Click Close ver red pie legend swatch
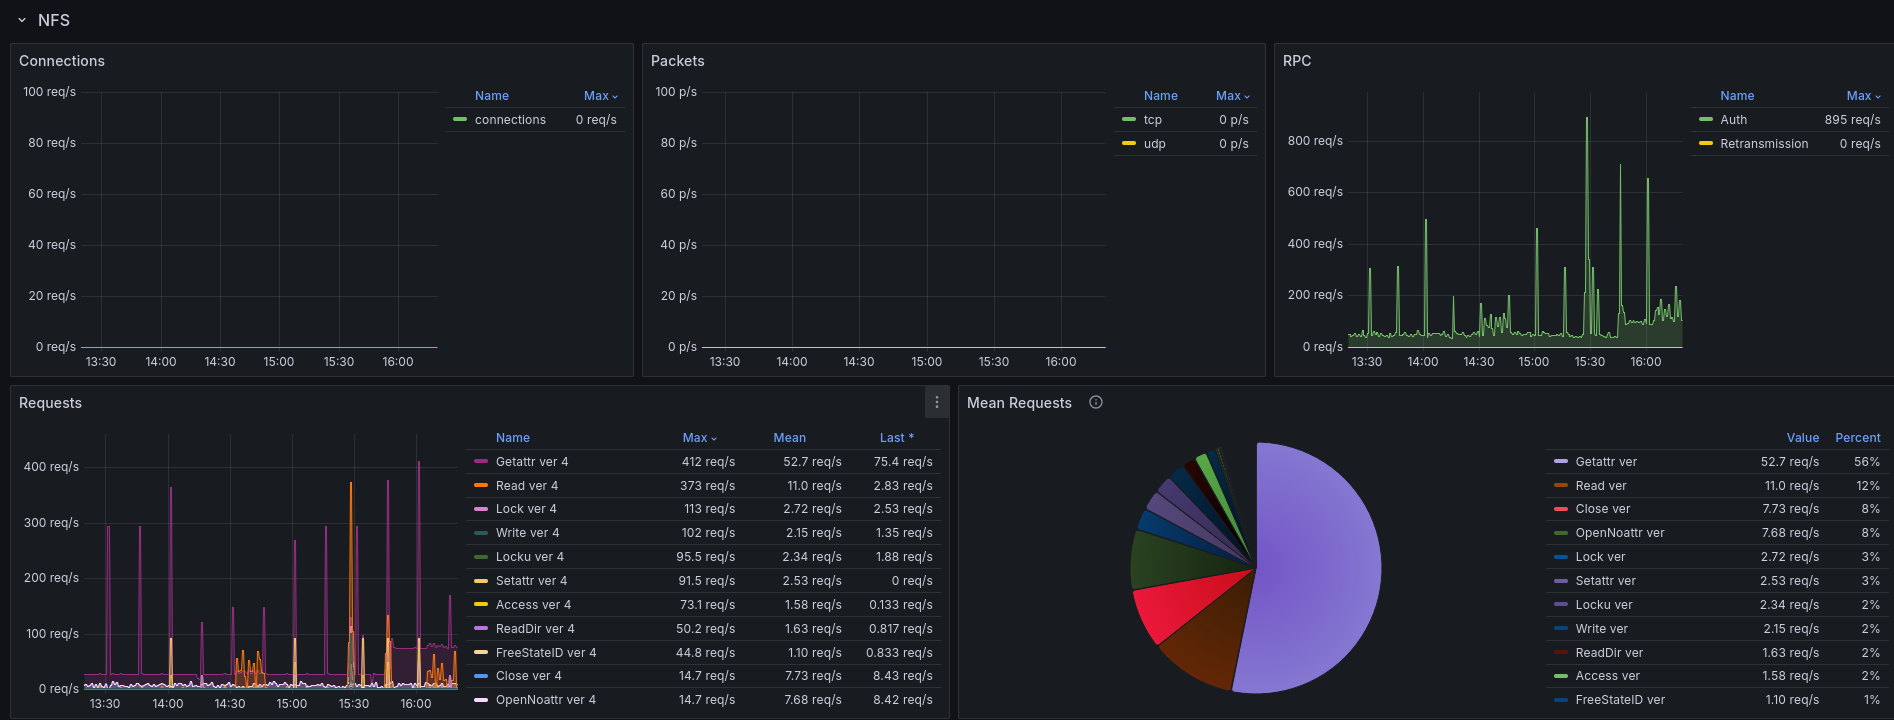 coord(1561,509)
